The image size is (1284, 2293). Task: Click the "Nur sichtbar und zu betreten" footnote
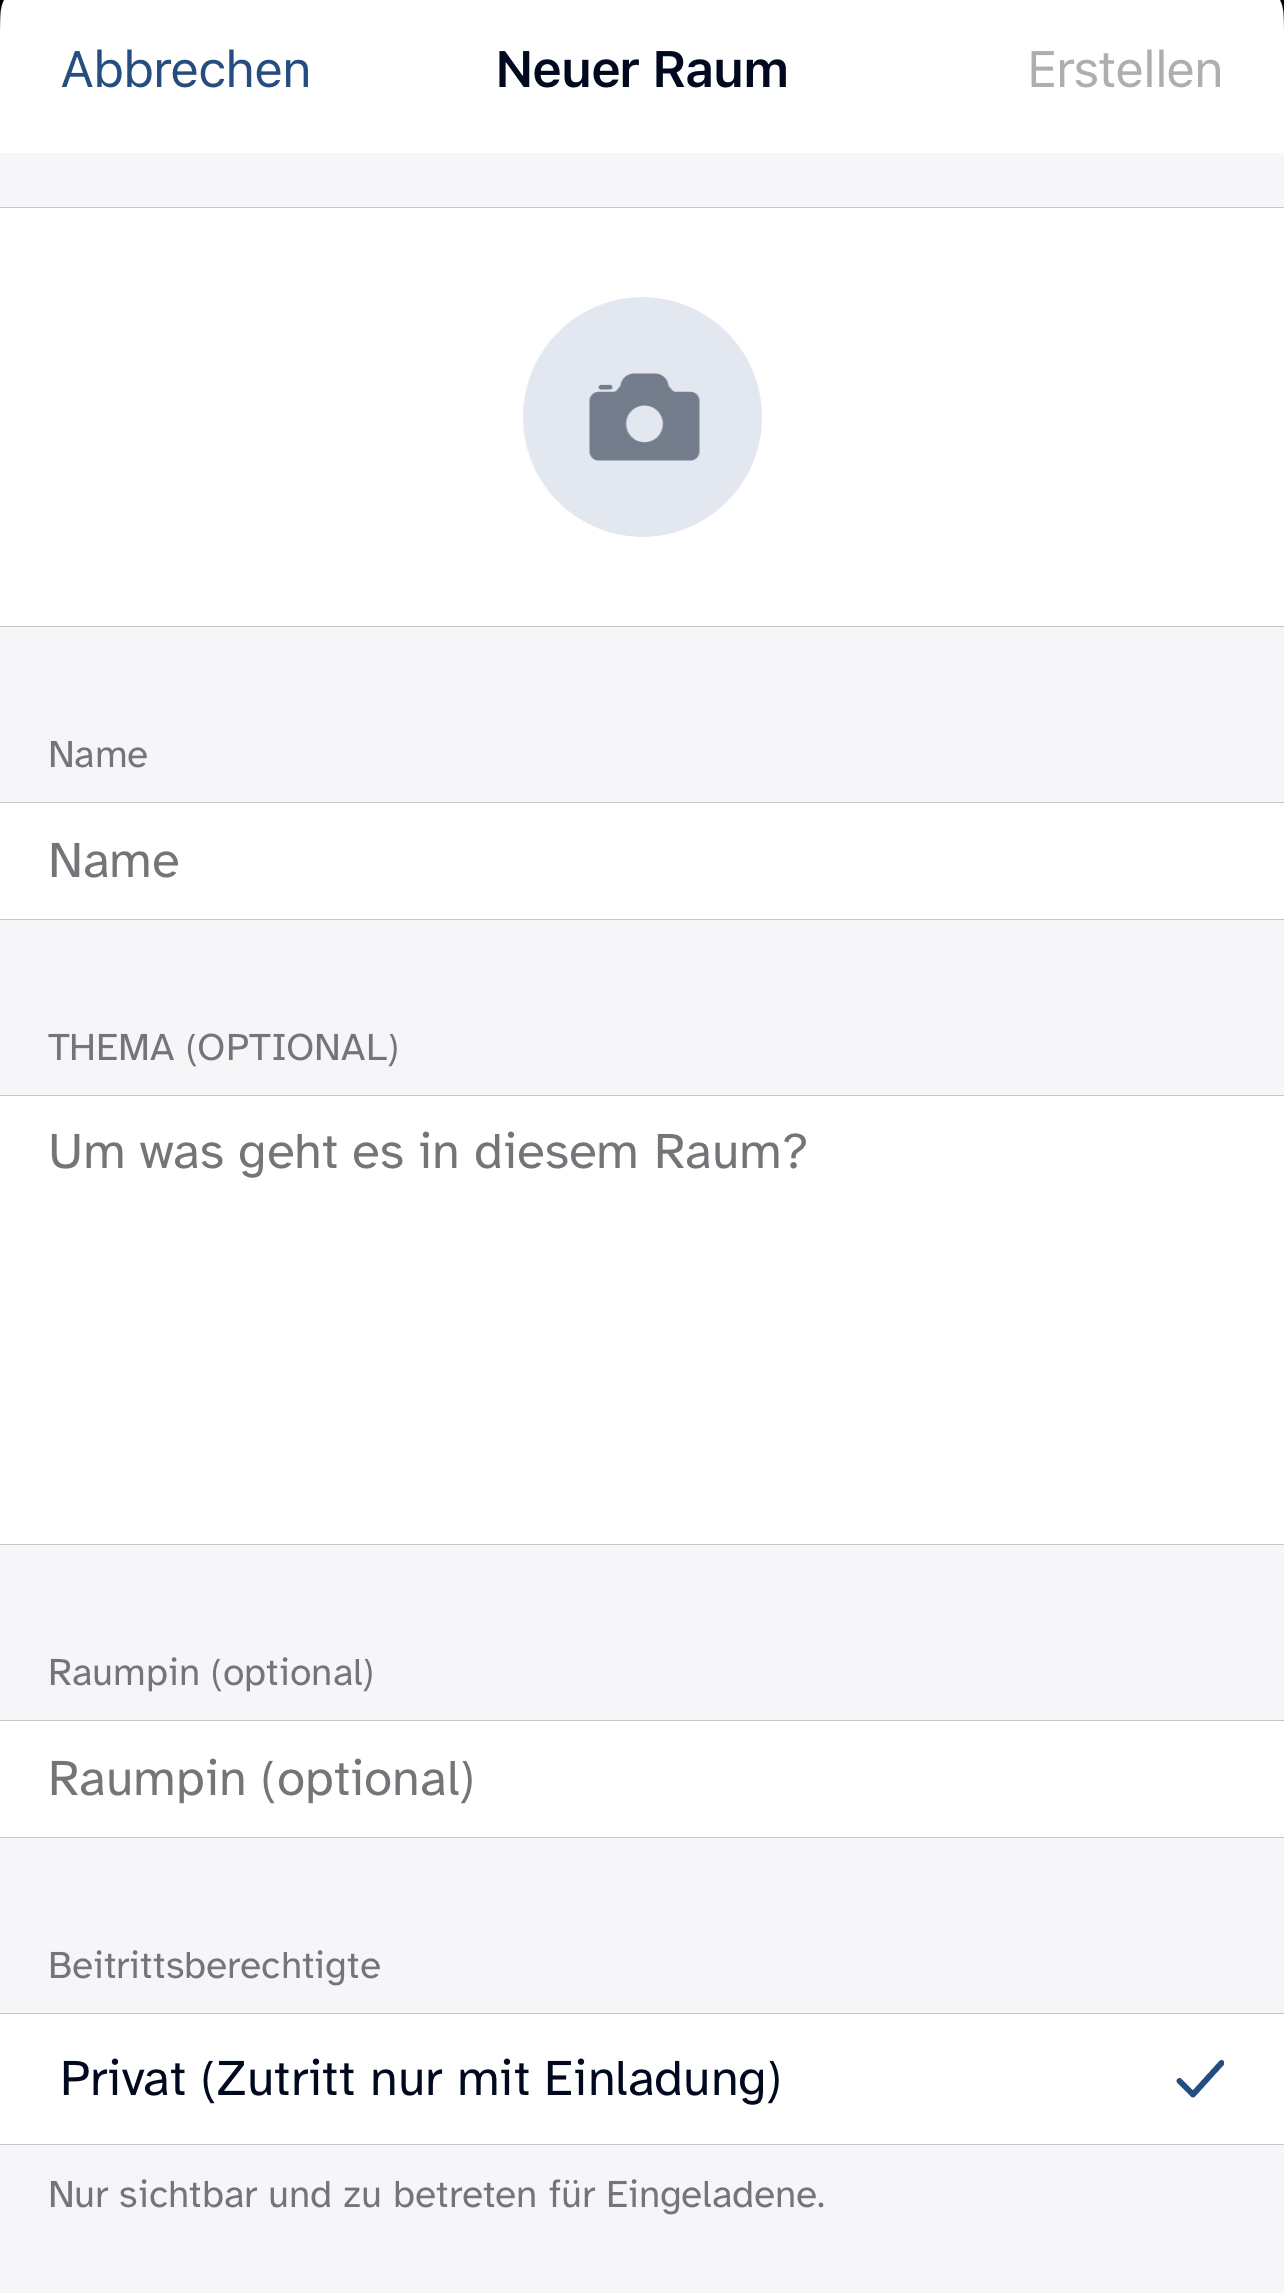pos(437,2195)
